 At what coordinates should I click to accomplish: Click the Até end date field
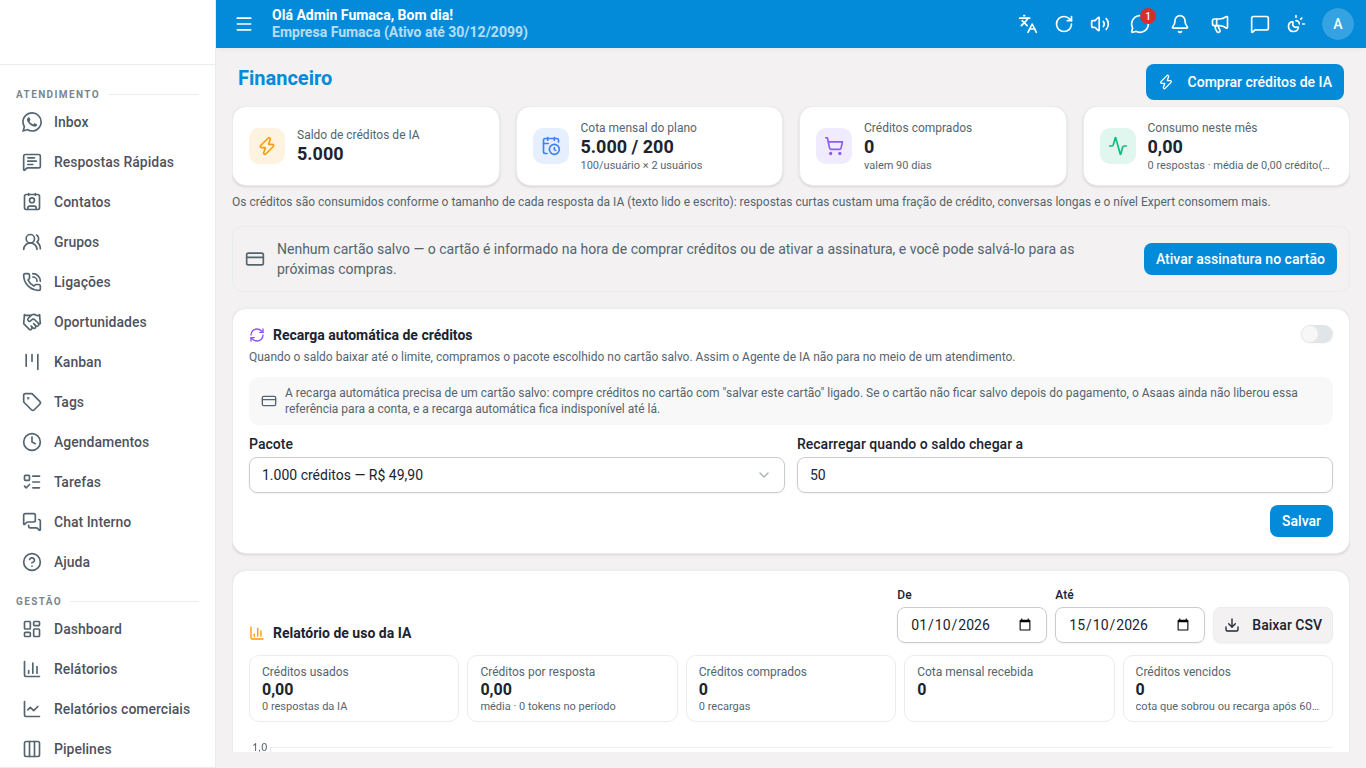(1130, 625)
